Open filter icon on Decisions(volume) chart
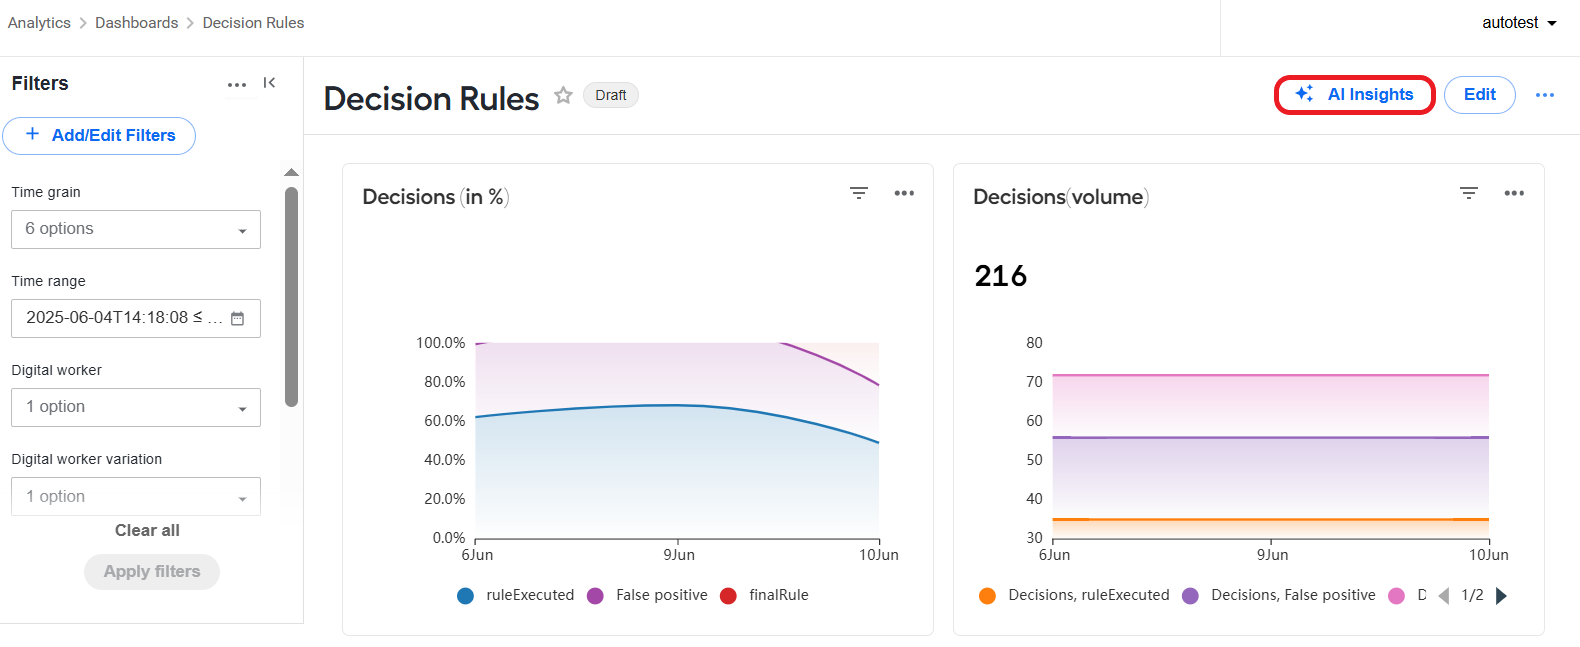The width and height of the screenshot is (1580, 647). (x=1469, y=193)
